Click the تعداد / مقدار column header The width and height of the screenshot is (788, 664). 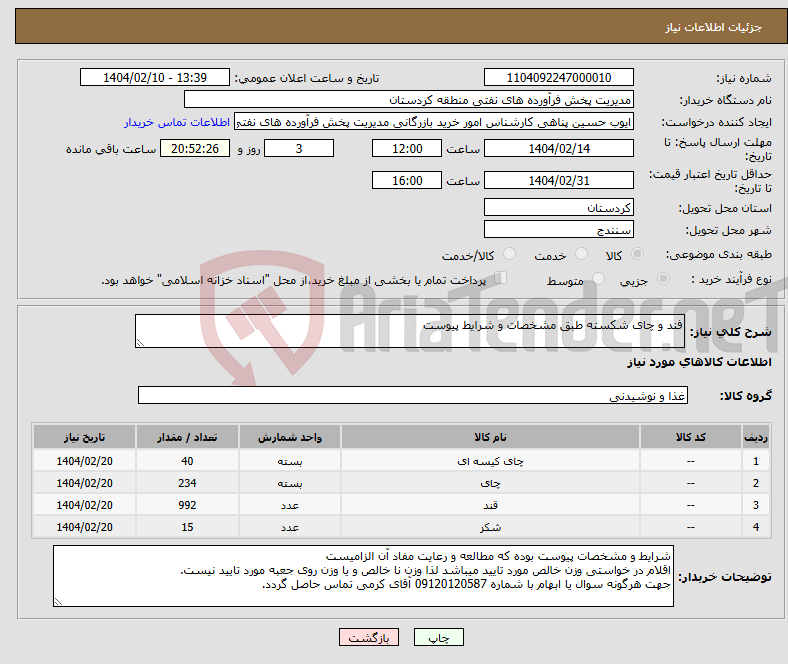click(187, 437)
